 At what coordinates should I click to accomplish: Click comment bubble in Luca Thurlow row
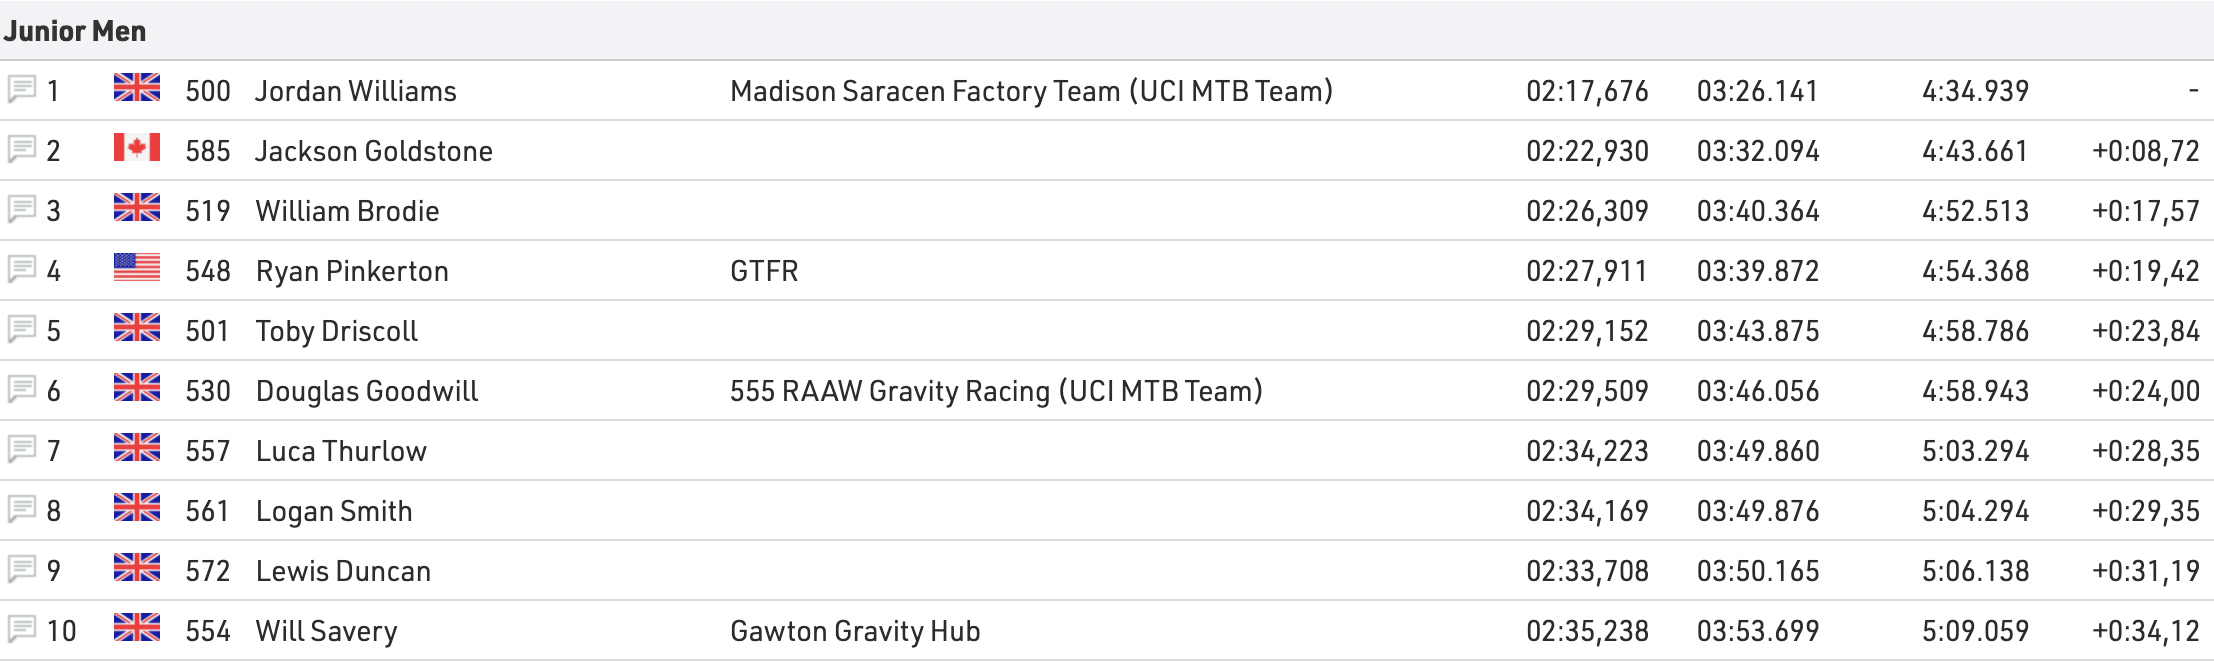point(22,450)
